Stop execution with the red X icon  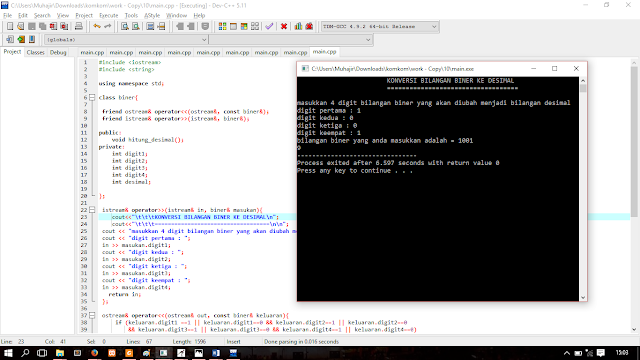point(284,27)
